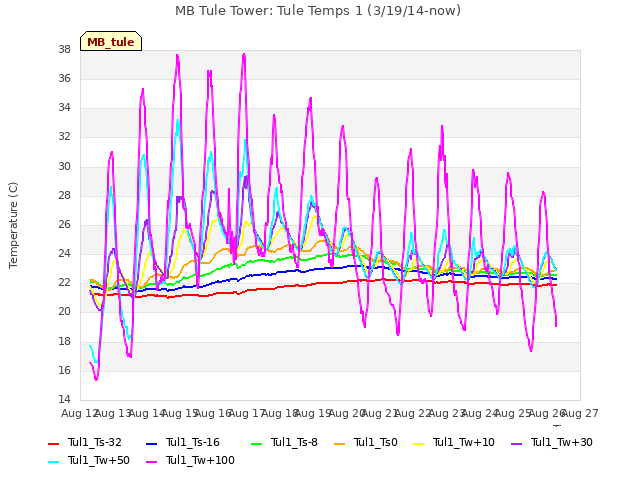Click the Aug 23 x-axis label

tap(447, 414)
